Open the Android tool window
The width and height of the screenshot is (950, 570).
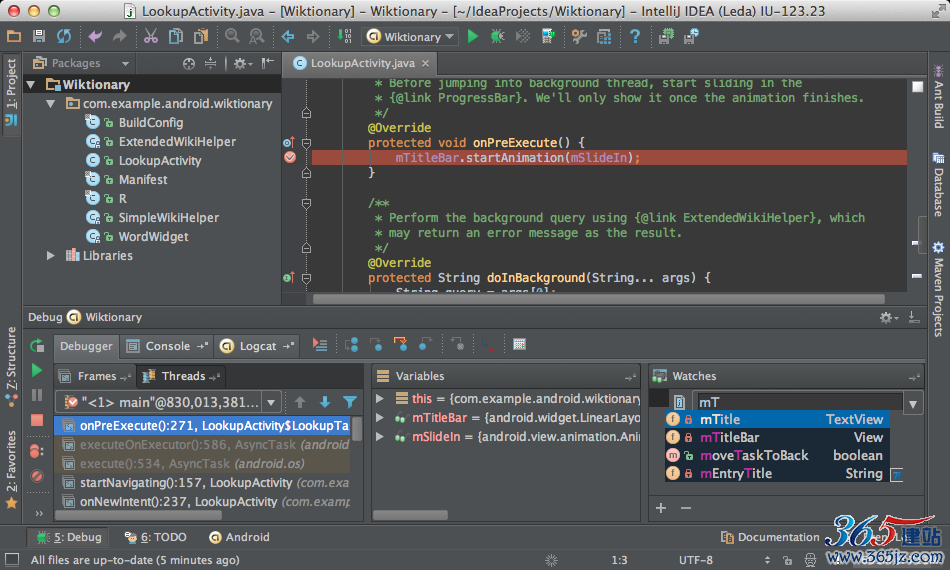coord(239,537)
